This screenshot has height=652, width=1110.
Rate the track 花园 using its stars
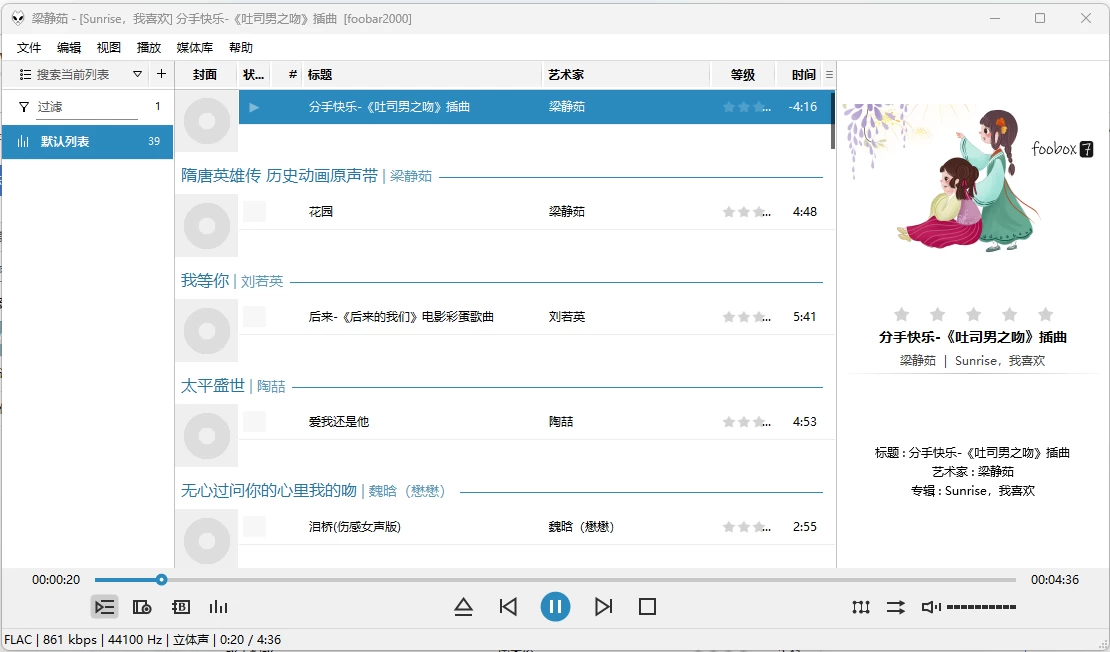tap(744, 211)
